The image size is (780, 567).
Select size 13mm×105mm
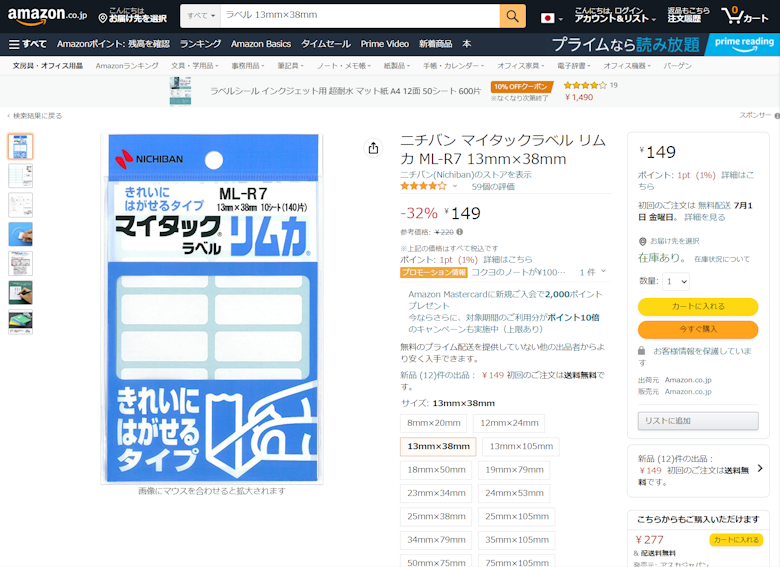[521, 447]
